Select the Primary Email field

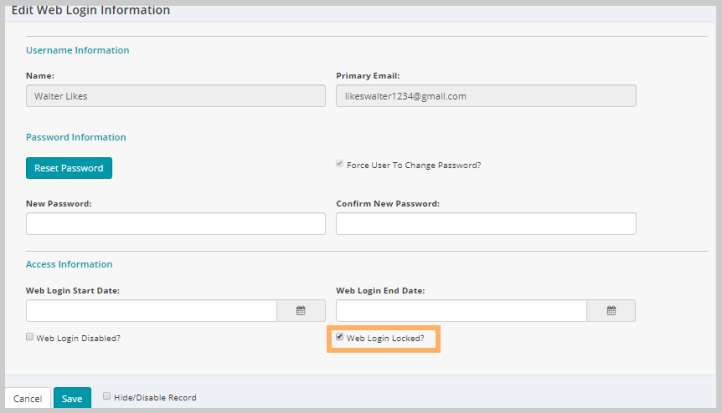click(x=486, y=96)
